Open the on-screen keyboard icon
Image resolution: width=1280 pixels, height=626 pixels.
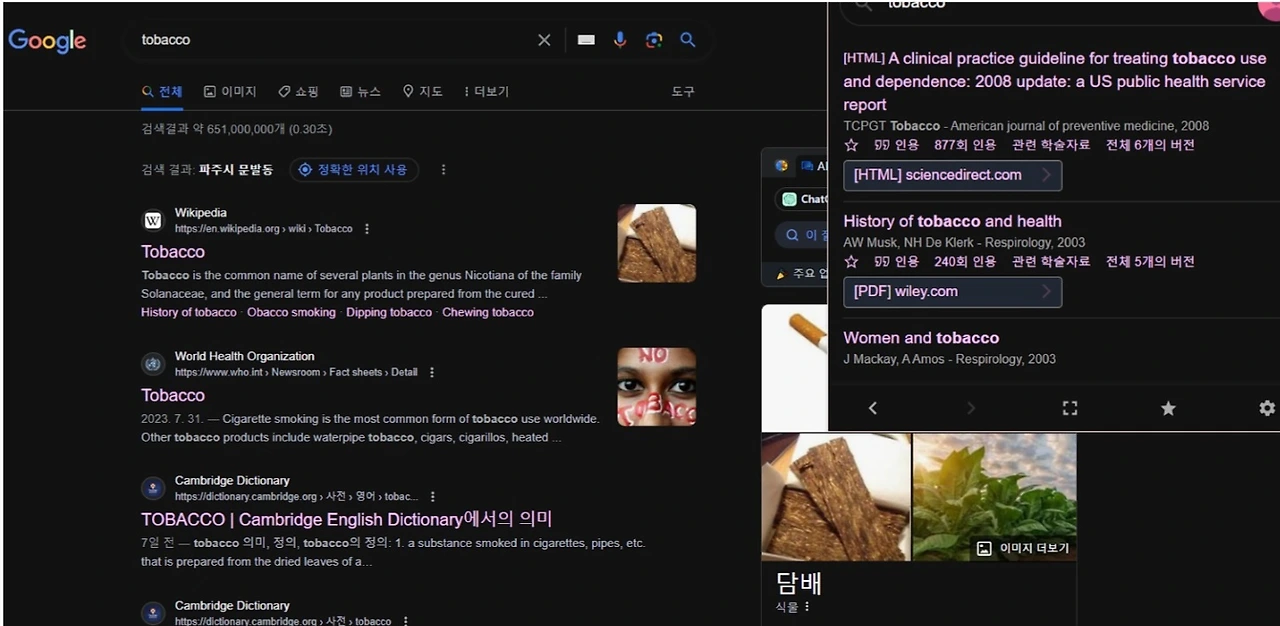586,40
